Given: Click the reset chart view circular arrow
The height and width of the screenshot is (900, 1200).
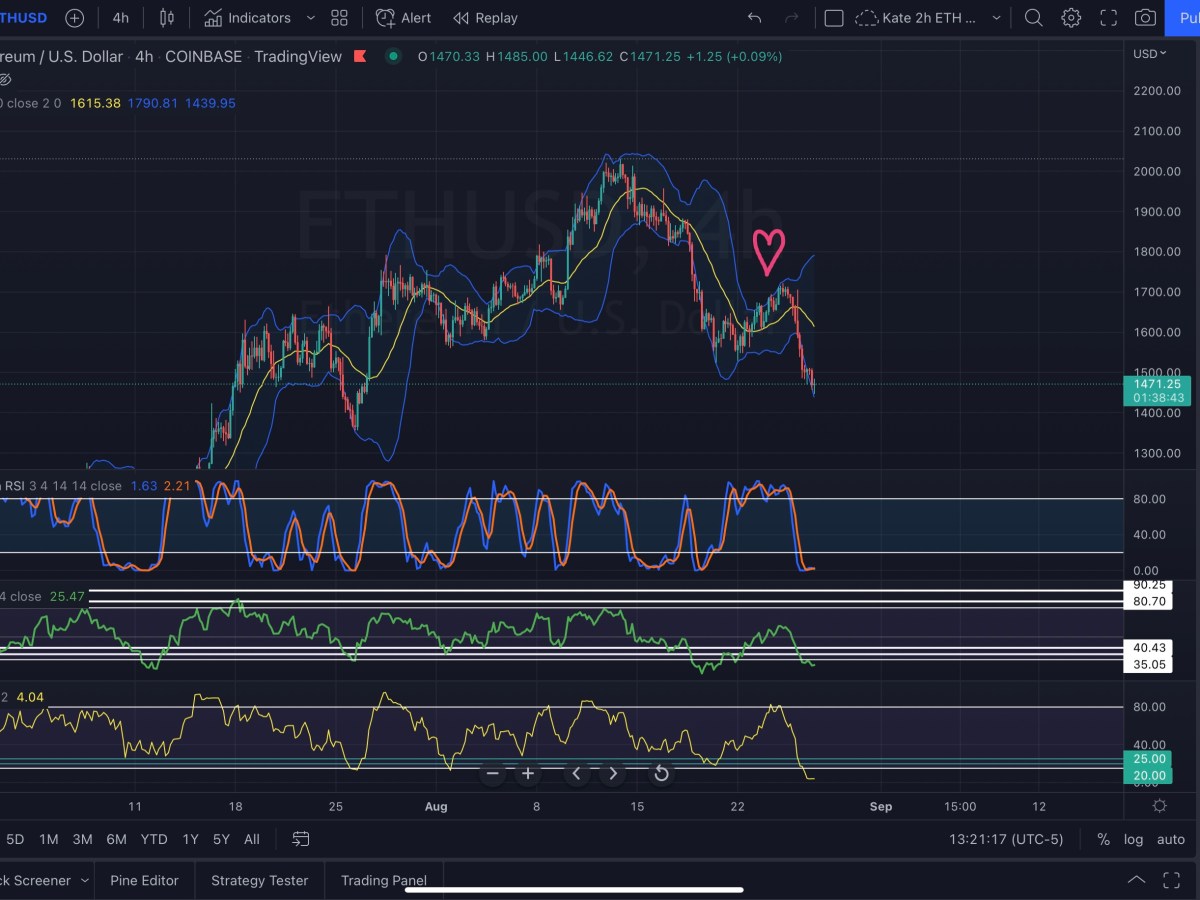Looking at the screenshot, I should (661, 773).
